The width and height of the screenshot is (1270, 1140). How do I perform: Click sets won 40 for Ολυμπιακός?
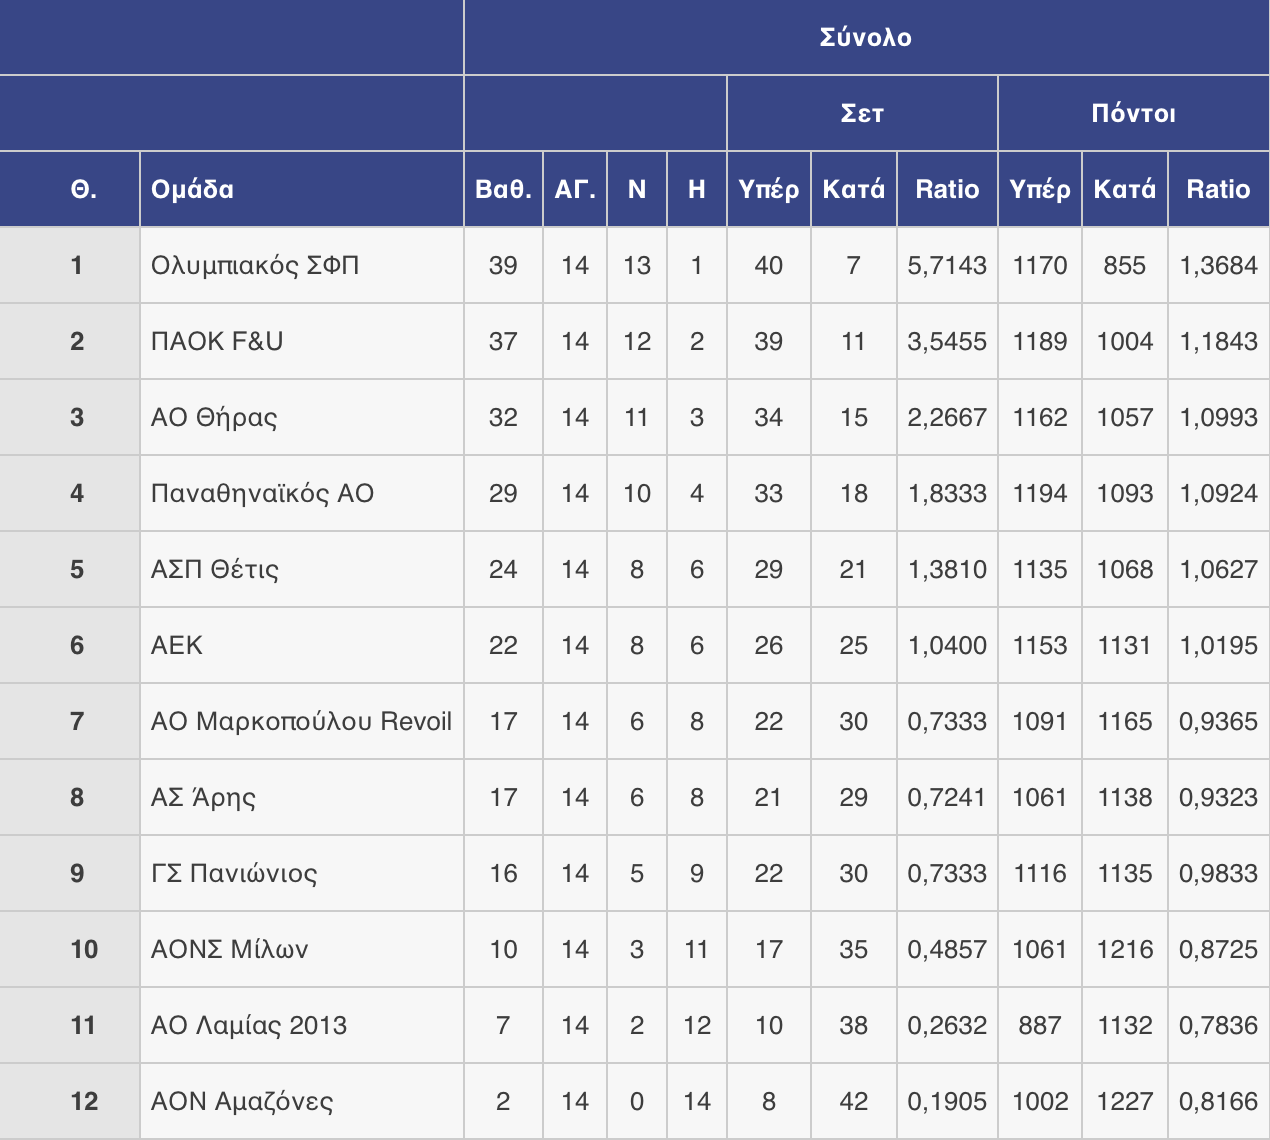coord(769,265)
